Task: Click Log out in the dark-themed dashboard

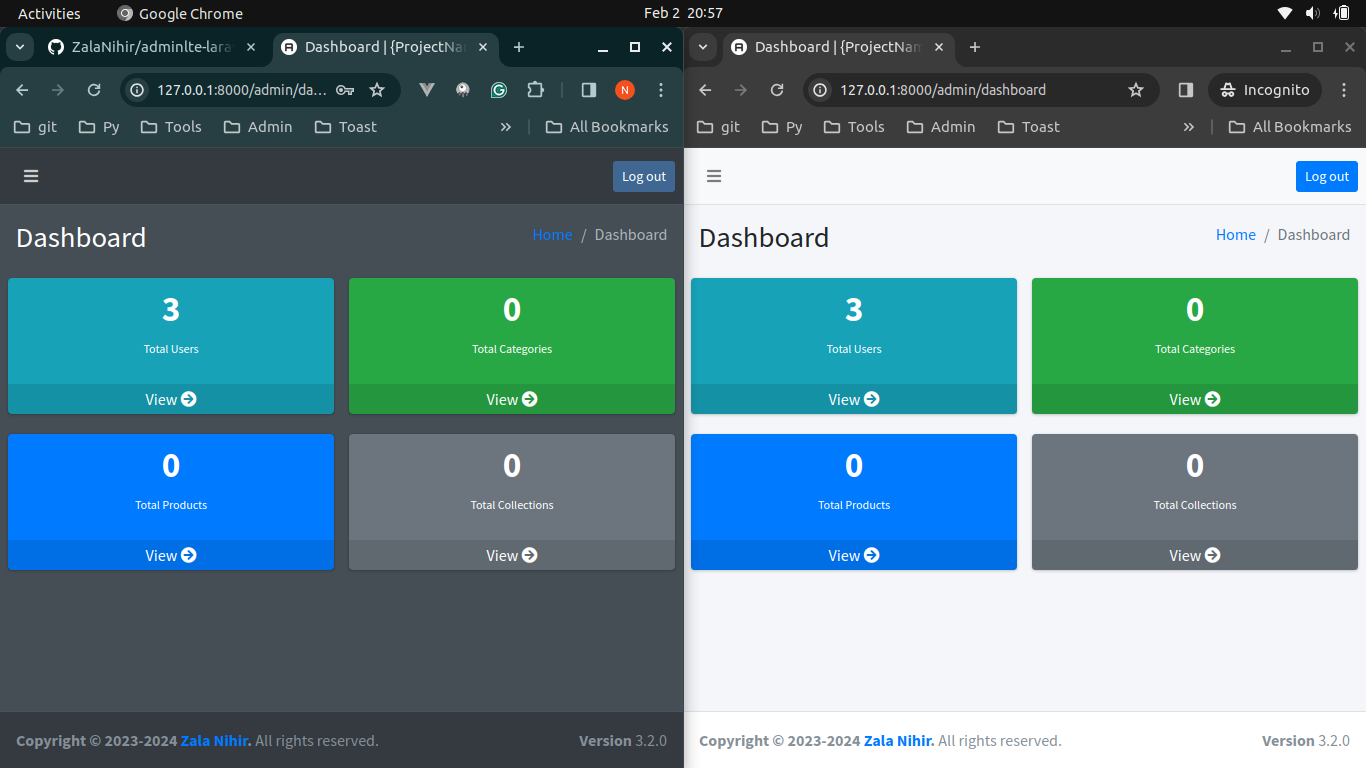Action: [643, 176]
